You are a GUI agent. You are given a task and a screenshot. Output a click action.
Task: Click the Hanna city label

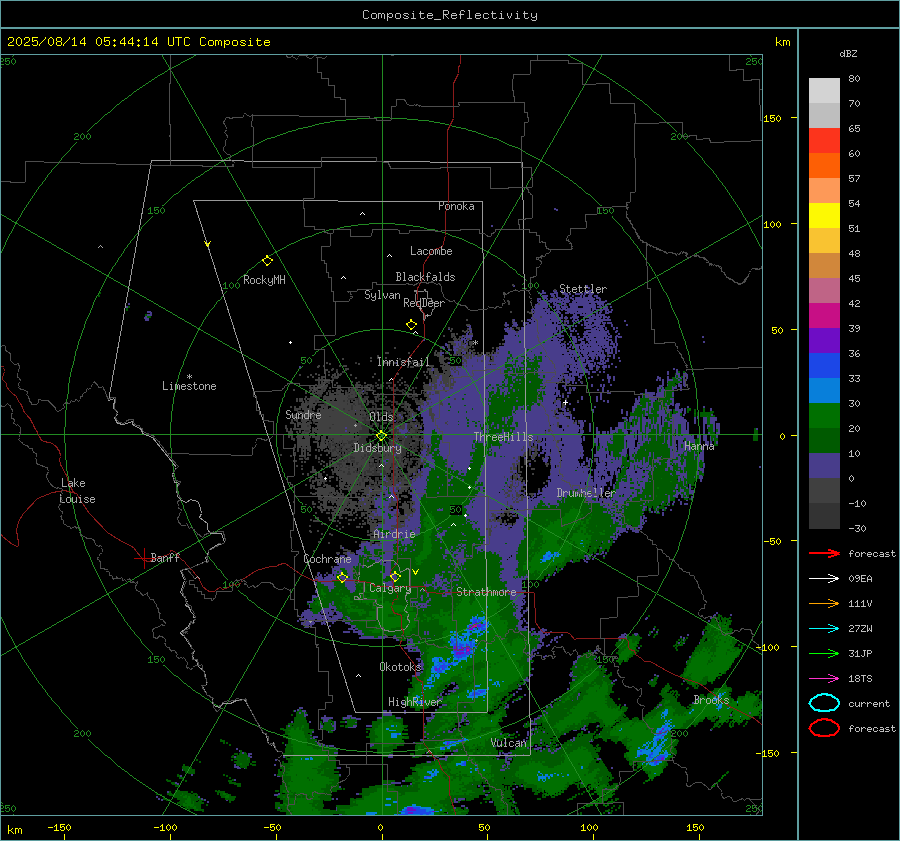pyautogui.click(x=699, y=446)
